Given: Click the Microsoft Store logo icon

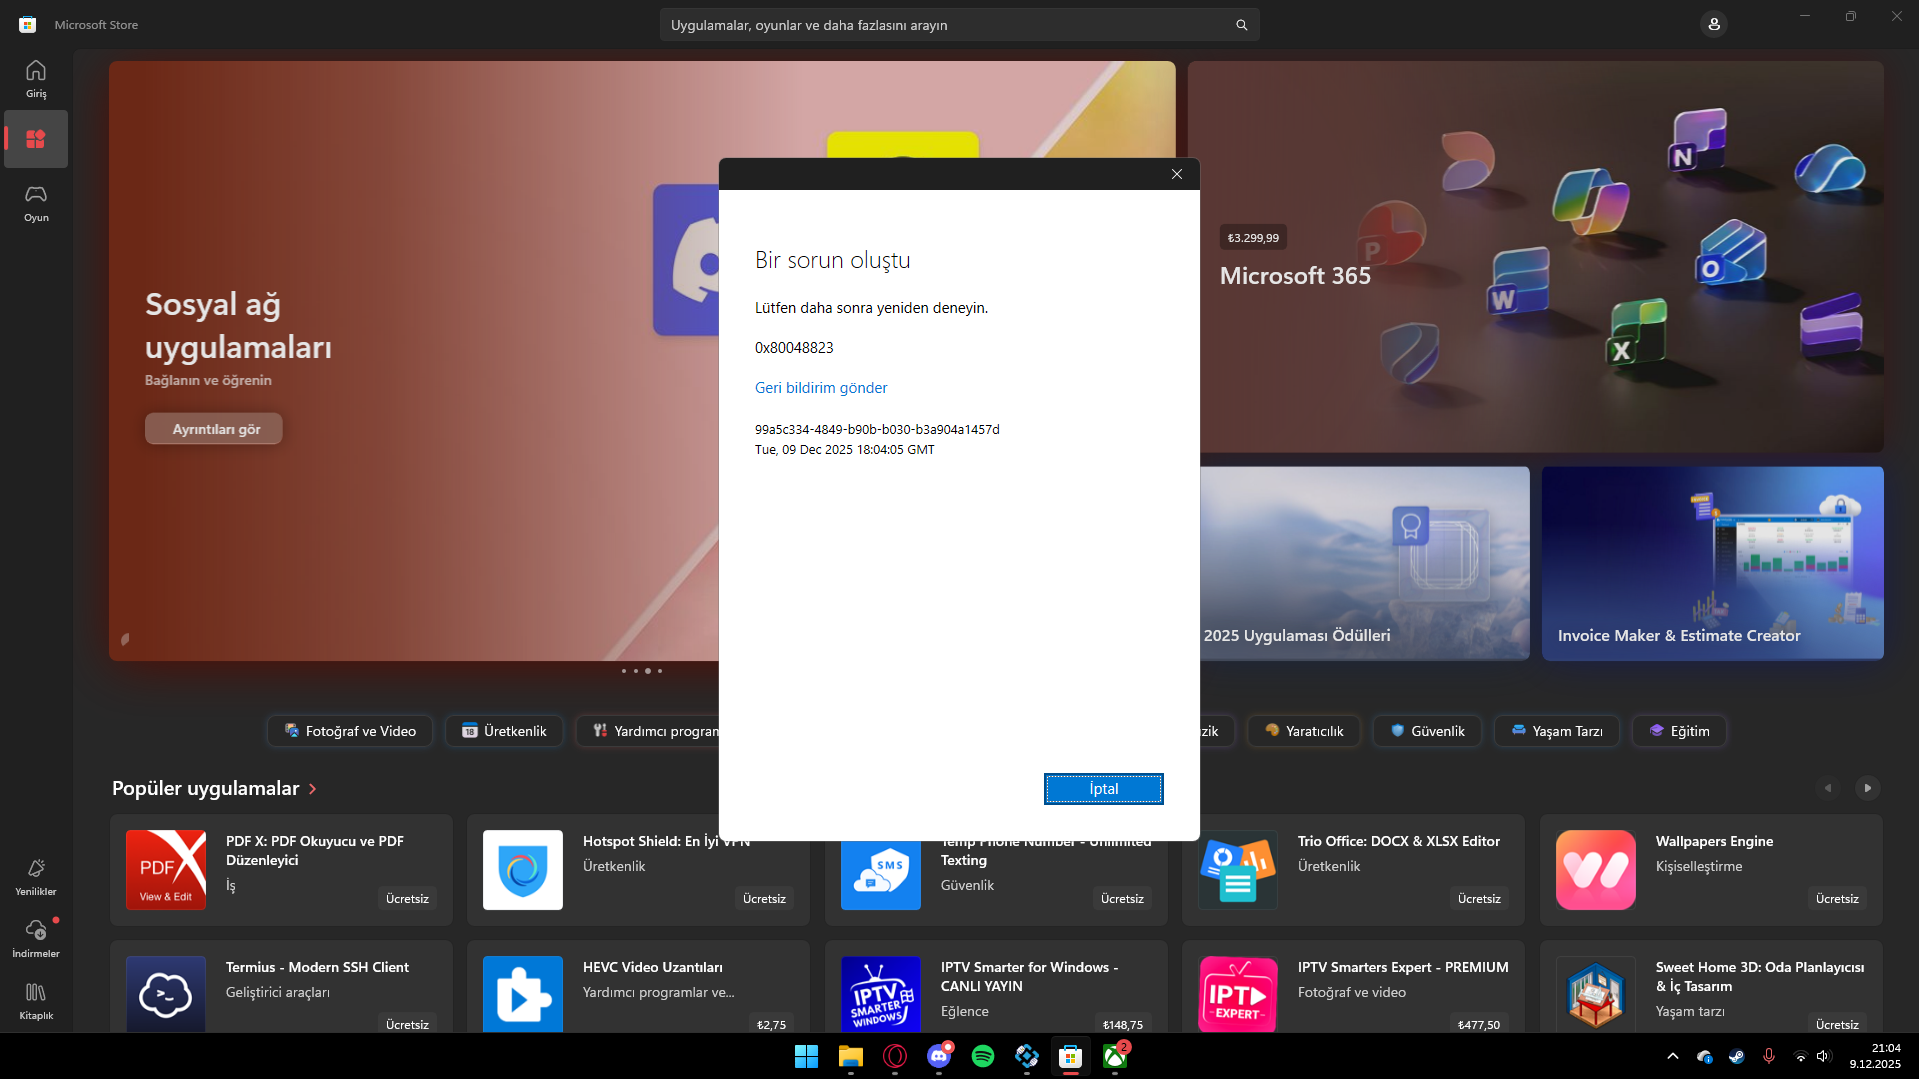Looking at the screenshot, I should click(28, 24).
